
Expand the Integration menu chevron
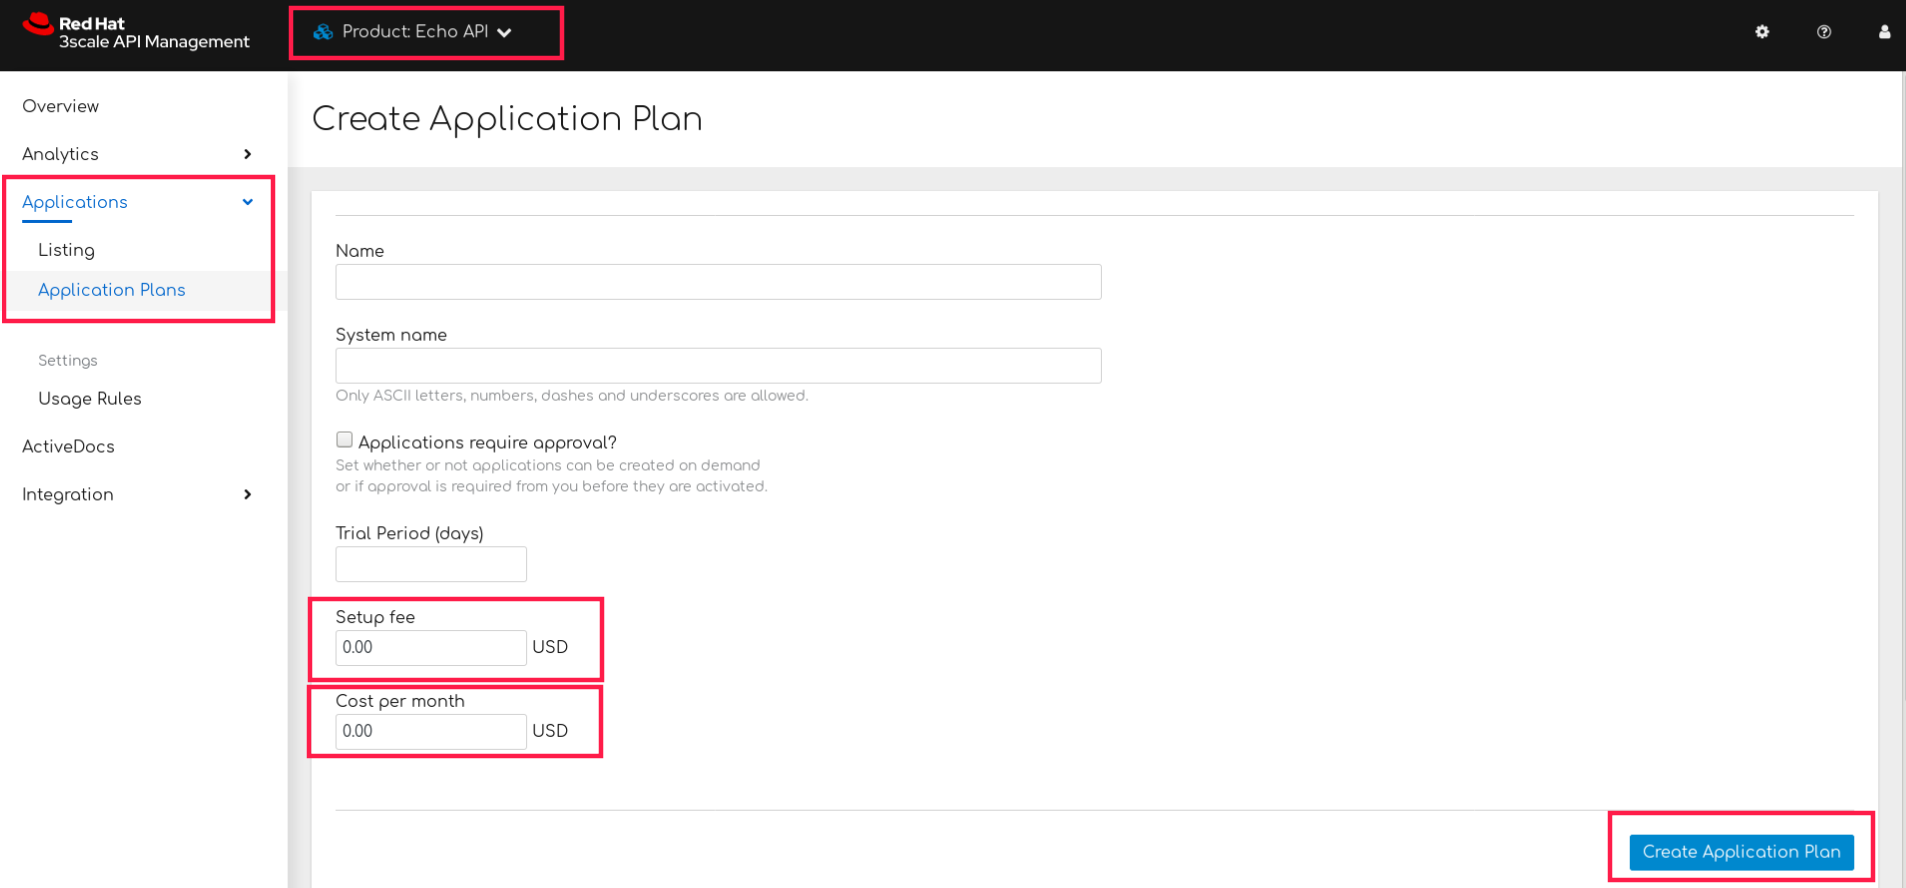pyautogui.click(x=247, y=494)
